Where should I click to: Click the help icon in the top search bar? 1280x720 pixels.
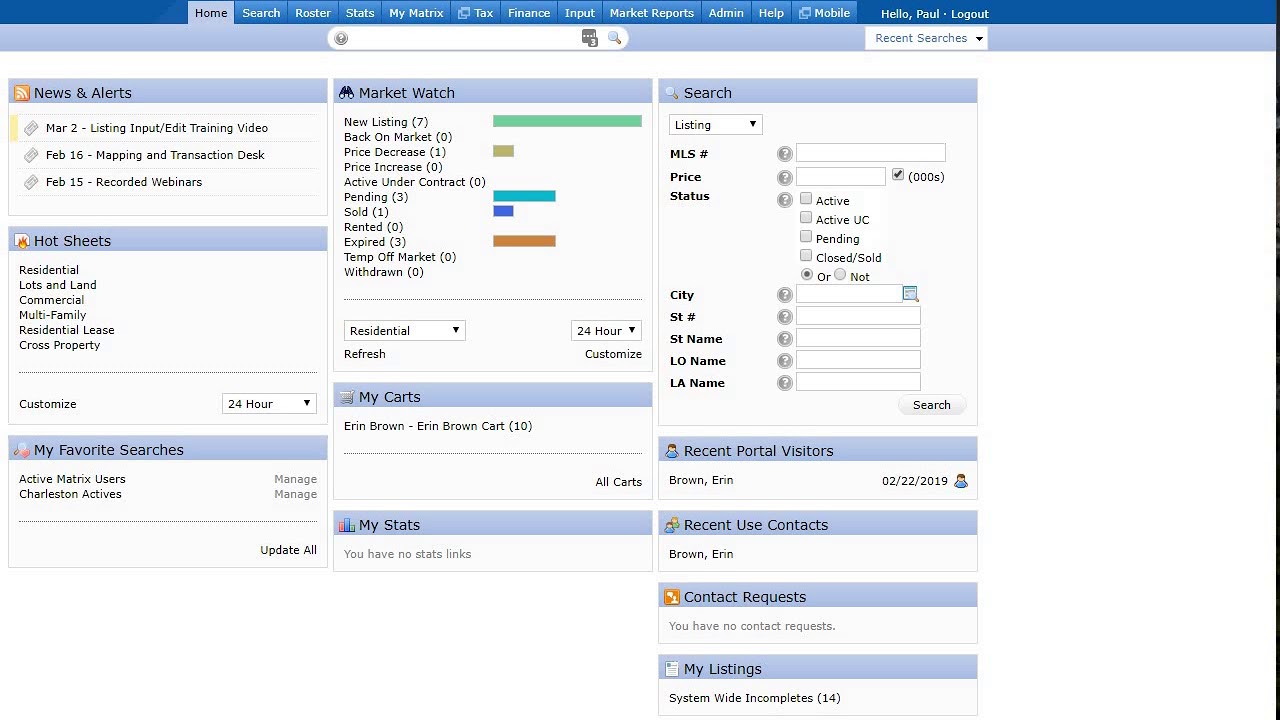coord(341,38)
